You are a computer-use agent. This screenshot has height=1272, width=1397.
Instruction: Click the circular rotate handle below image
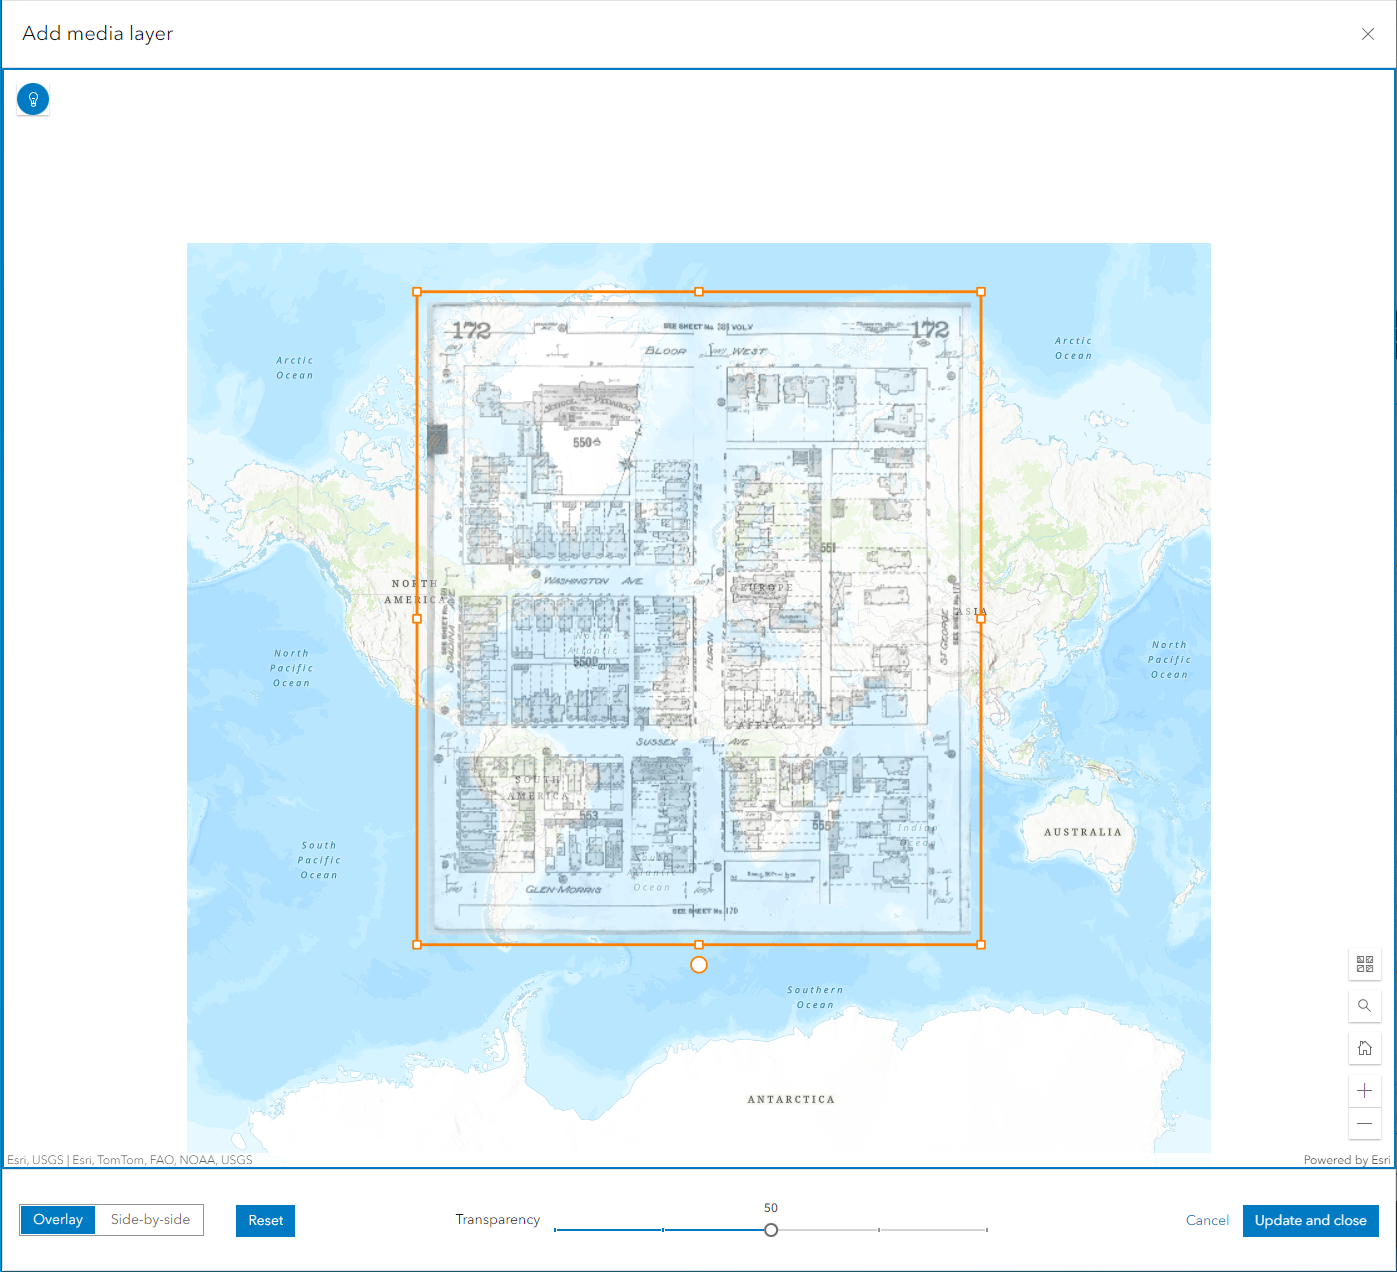[x=699, y=965]
